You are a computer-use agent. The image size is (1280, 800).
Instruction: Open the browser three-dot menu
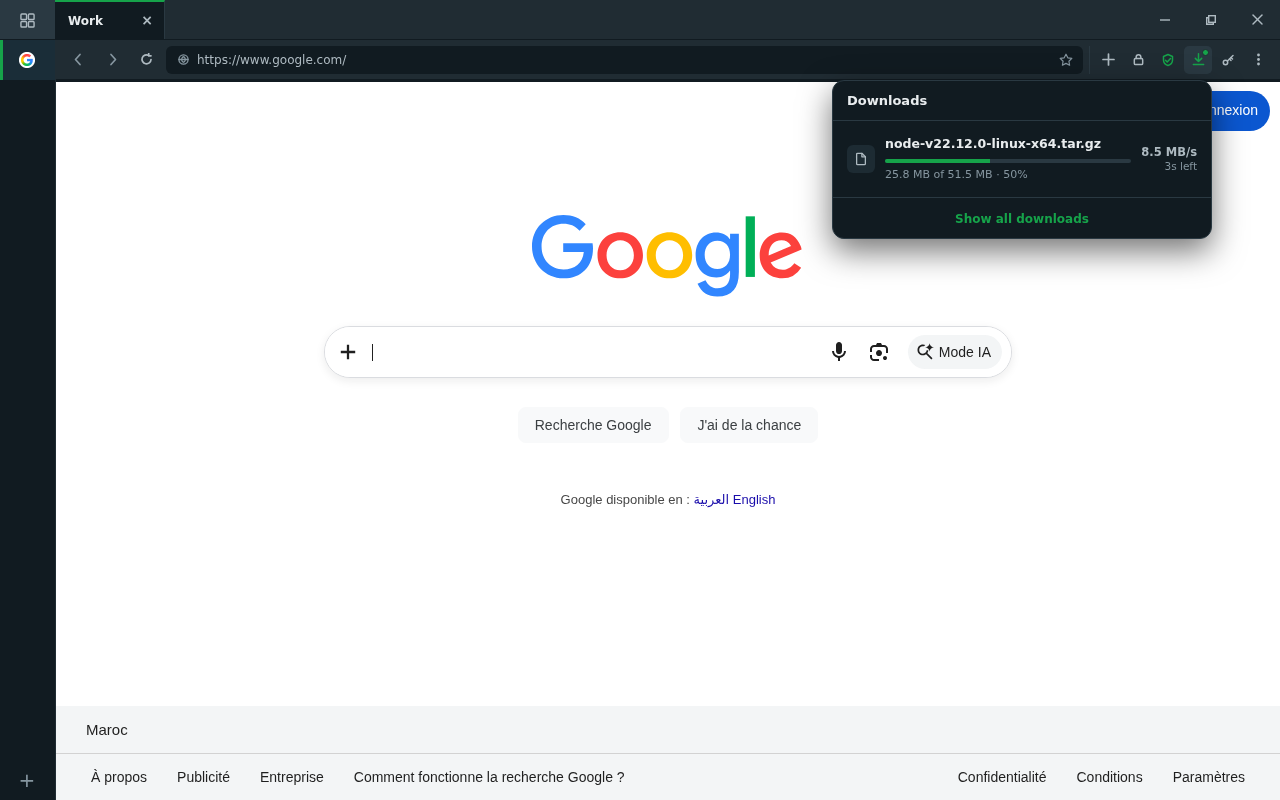pos(1258,60)
